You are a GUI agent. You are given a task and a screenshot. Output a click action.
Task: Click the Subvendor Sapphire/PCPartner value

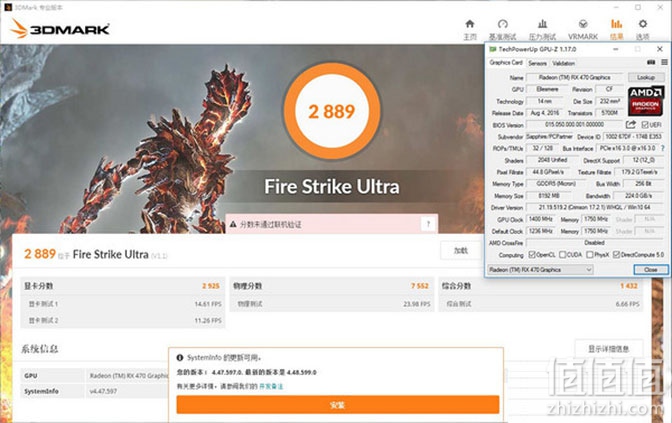pos(549,136)
